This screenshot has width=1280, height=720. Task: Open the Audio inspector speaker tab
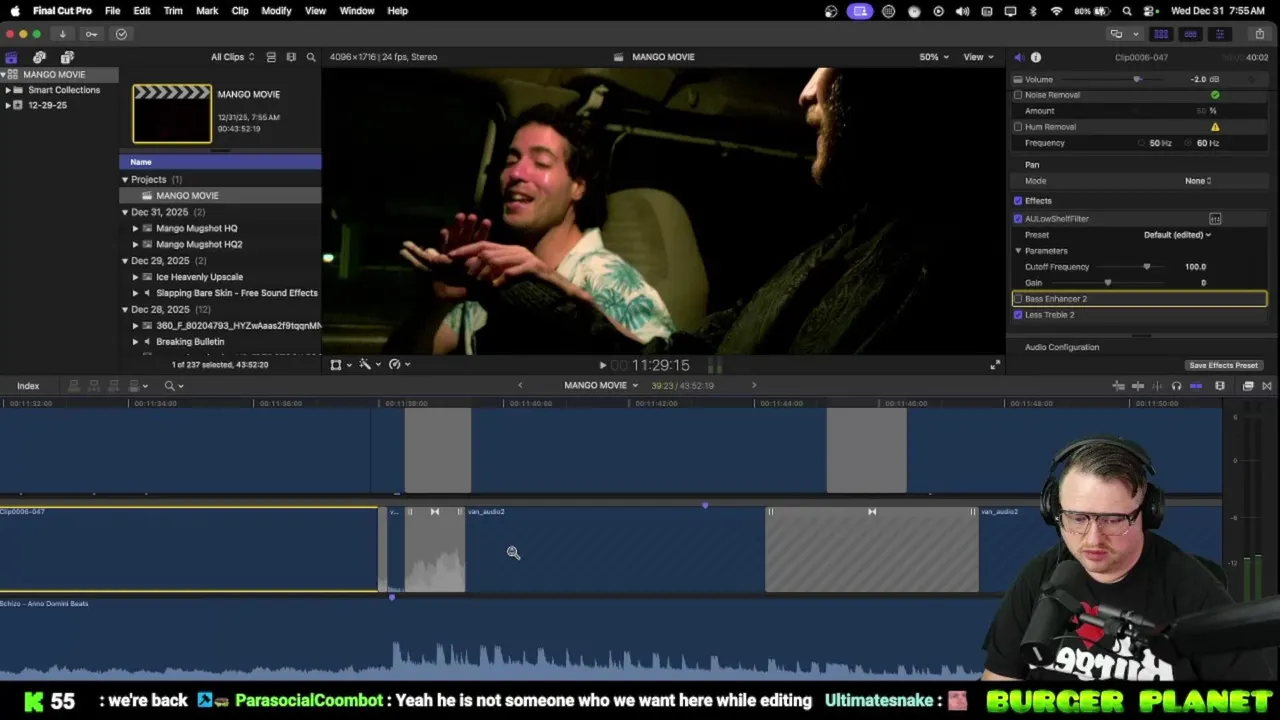1018,57
